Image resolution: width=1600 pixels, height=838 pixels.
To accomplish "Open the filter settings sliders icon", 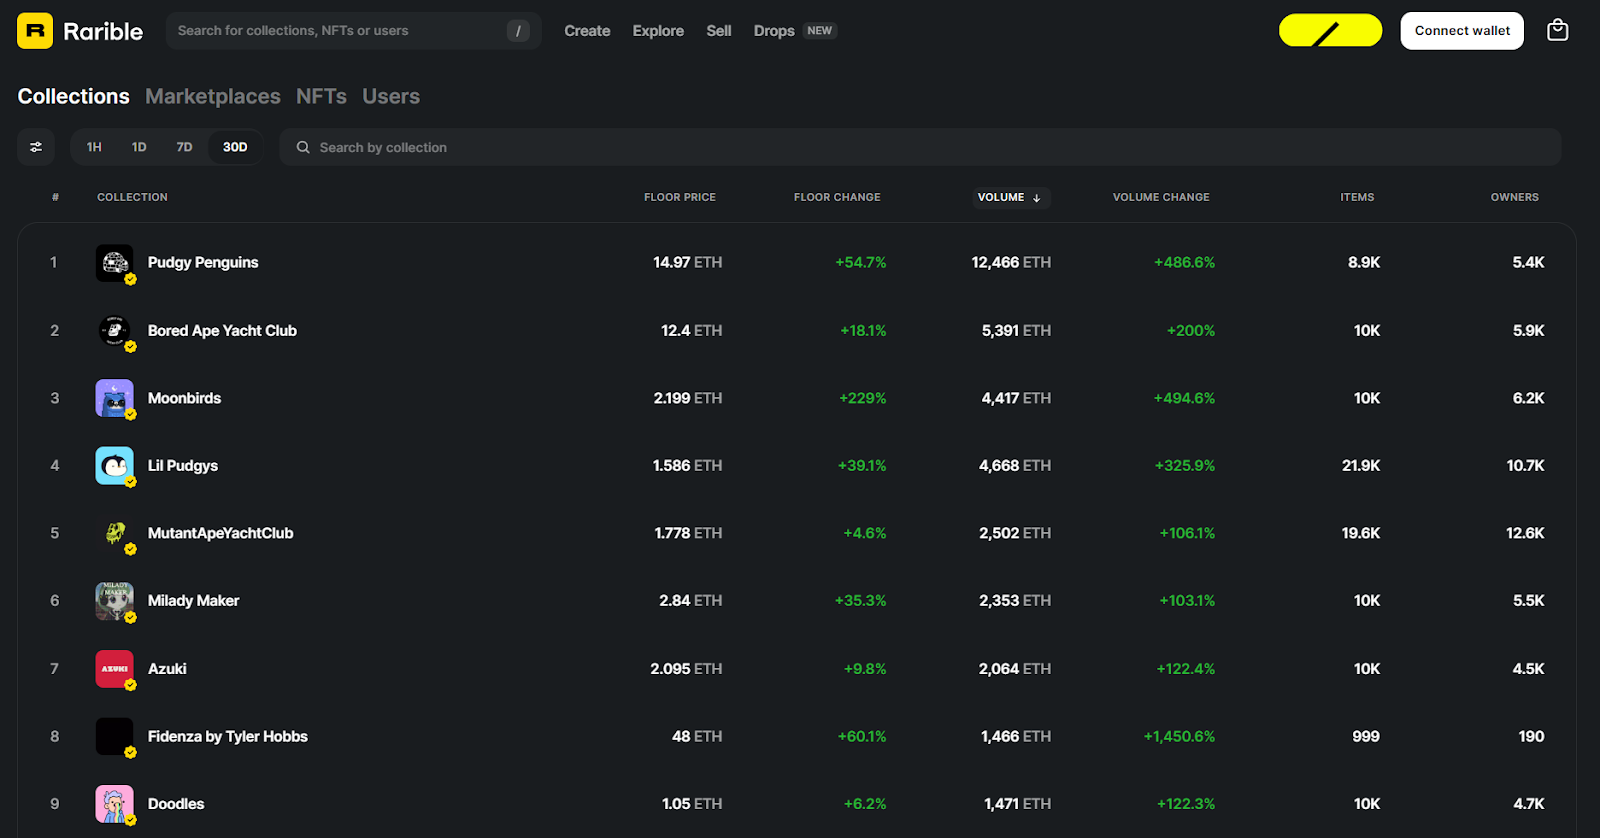I will tap(36, 147).
